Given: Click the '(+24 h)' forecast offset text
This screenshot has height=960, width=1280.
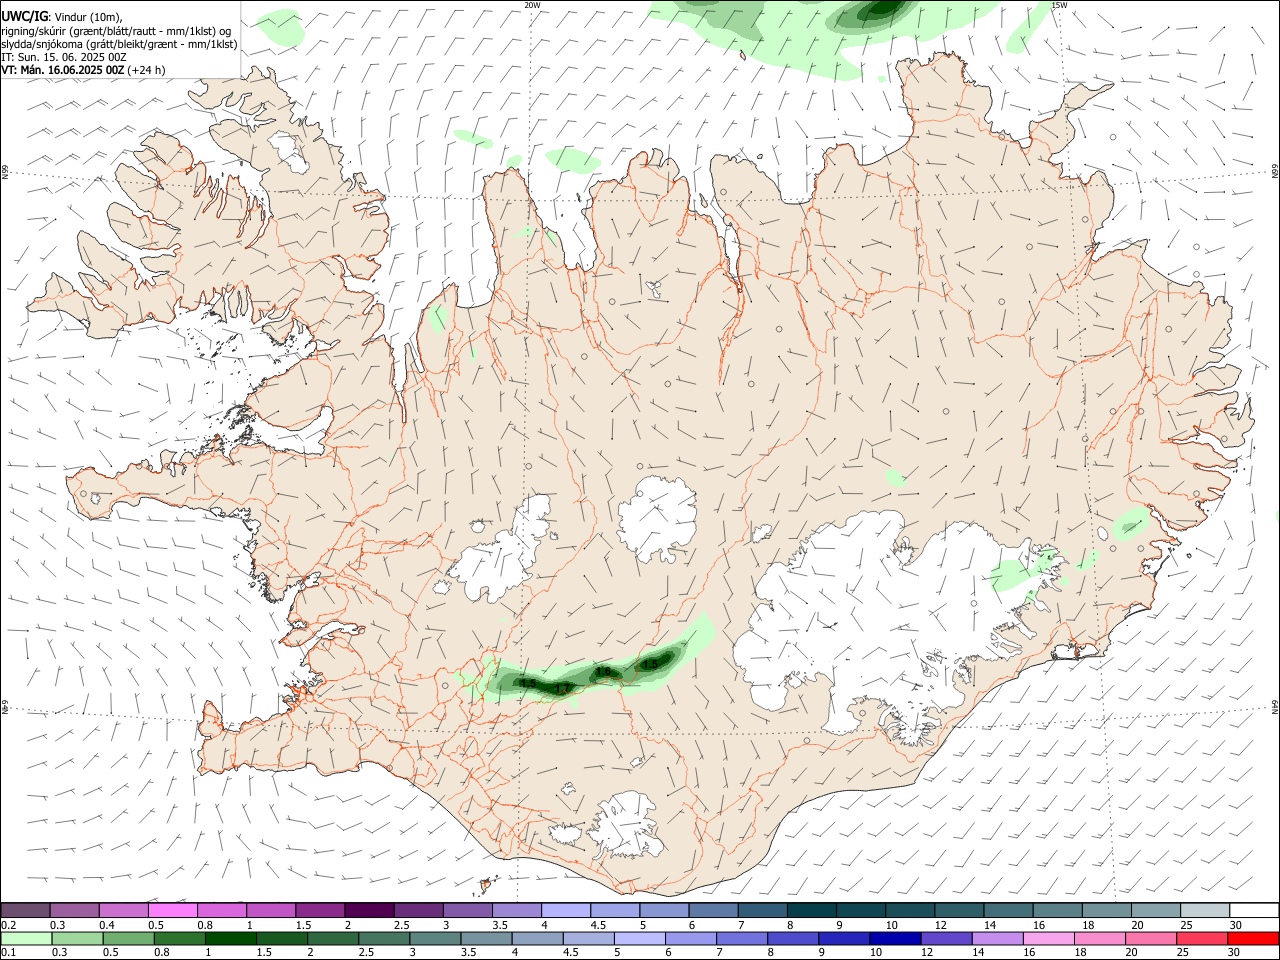Looking at the screenshot, I should point(147,70).
